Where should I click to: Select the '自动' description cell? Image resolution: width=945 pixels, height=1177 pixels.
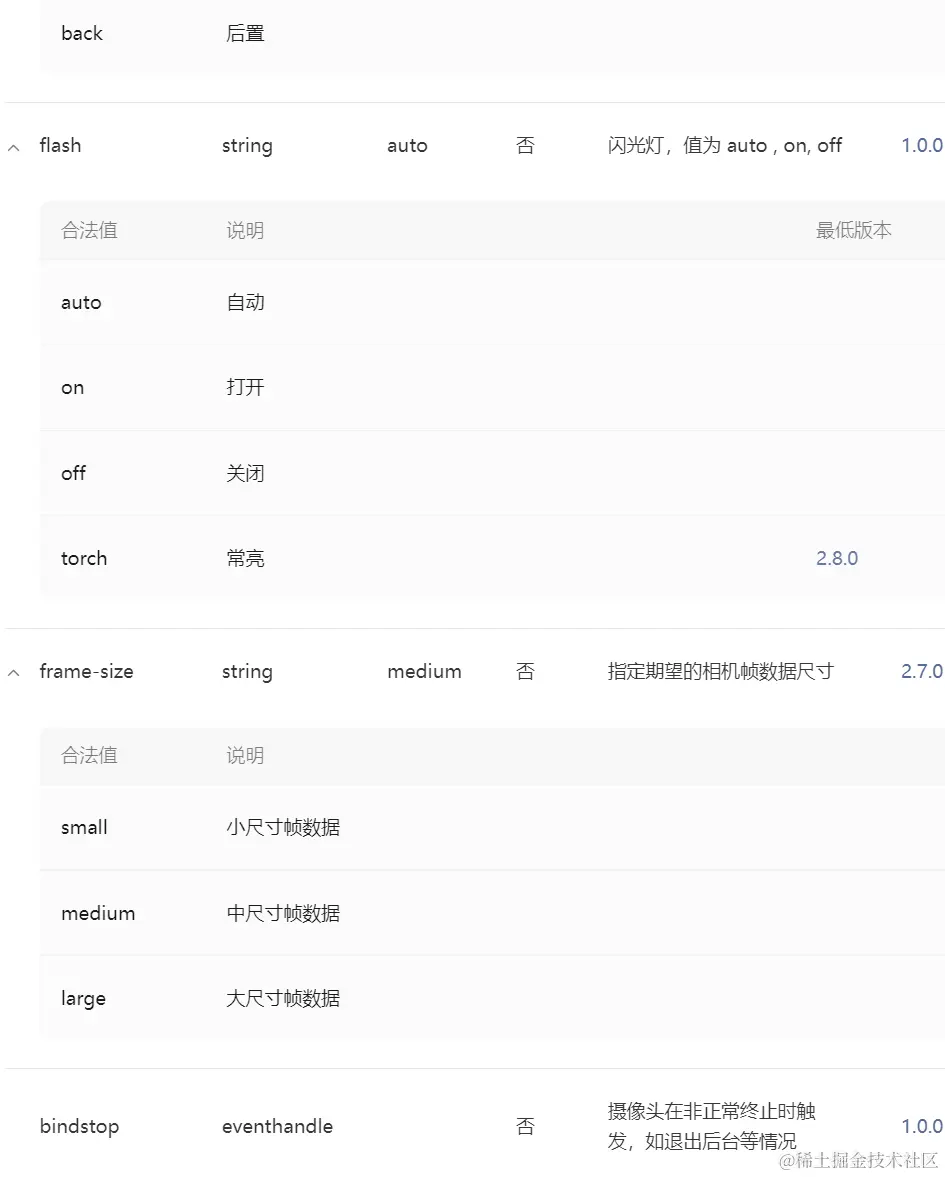[x=245, y=303]
